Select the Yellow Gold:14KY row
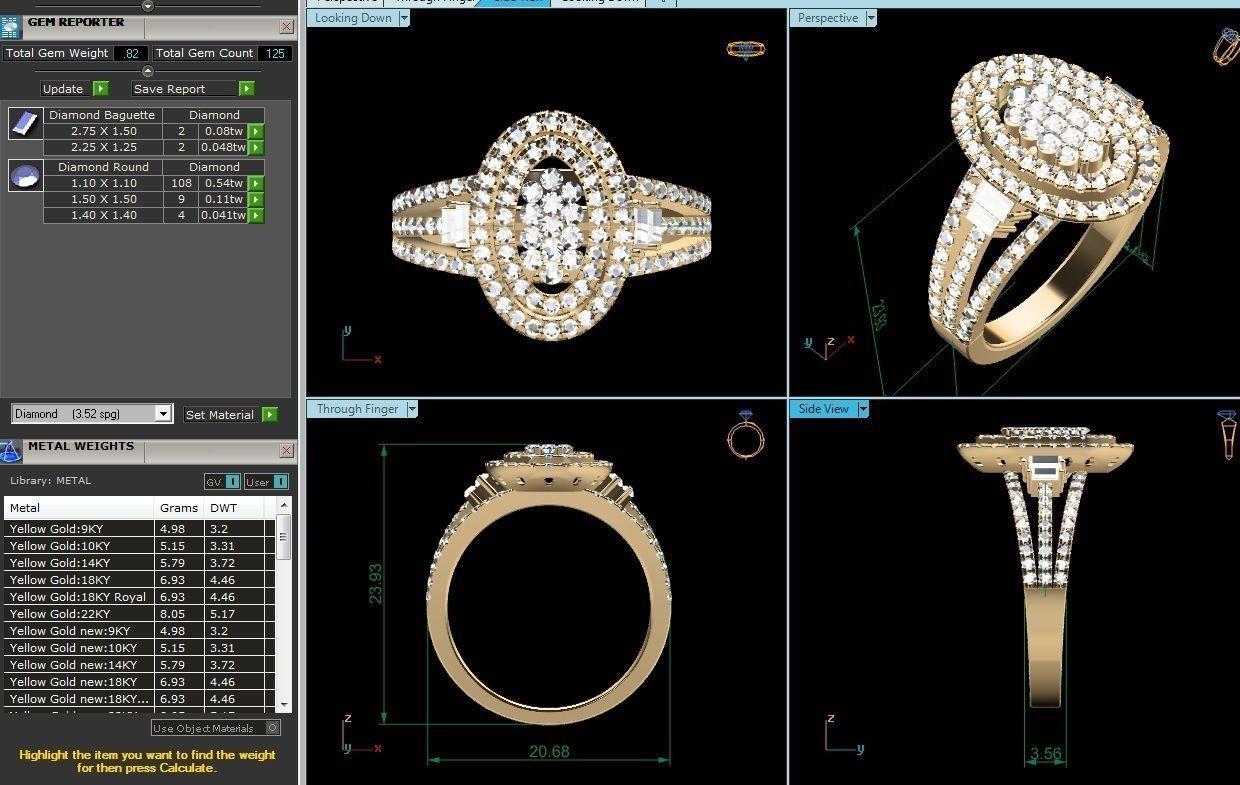 pyautogui.click(x=140, y=563)
